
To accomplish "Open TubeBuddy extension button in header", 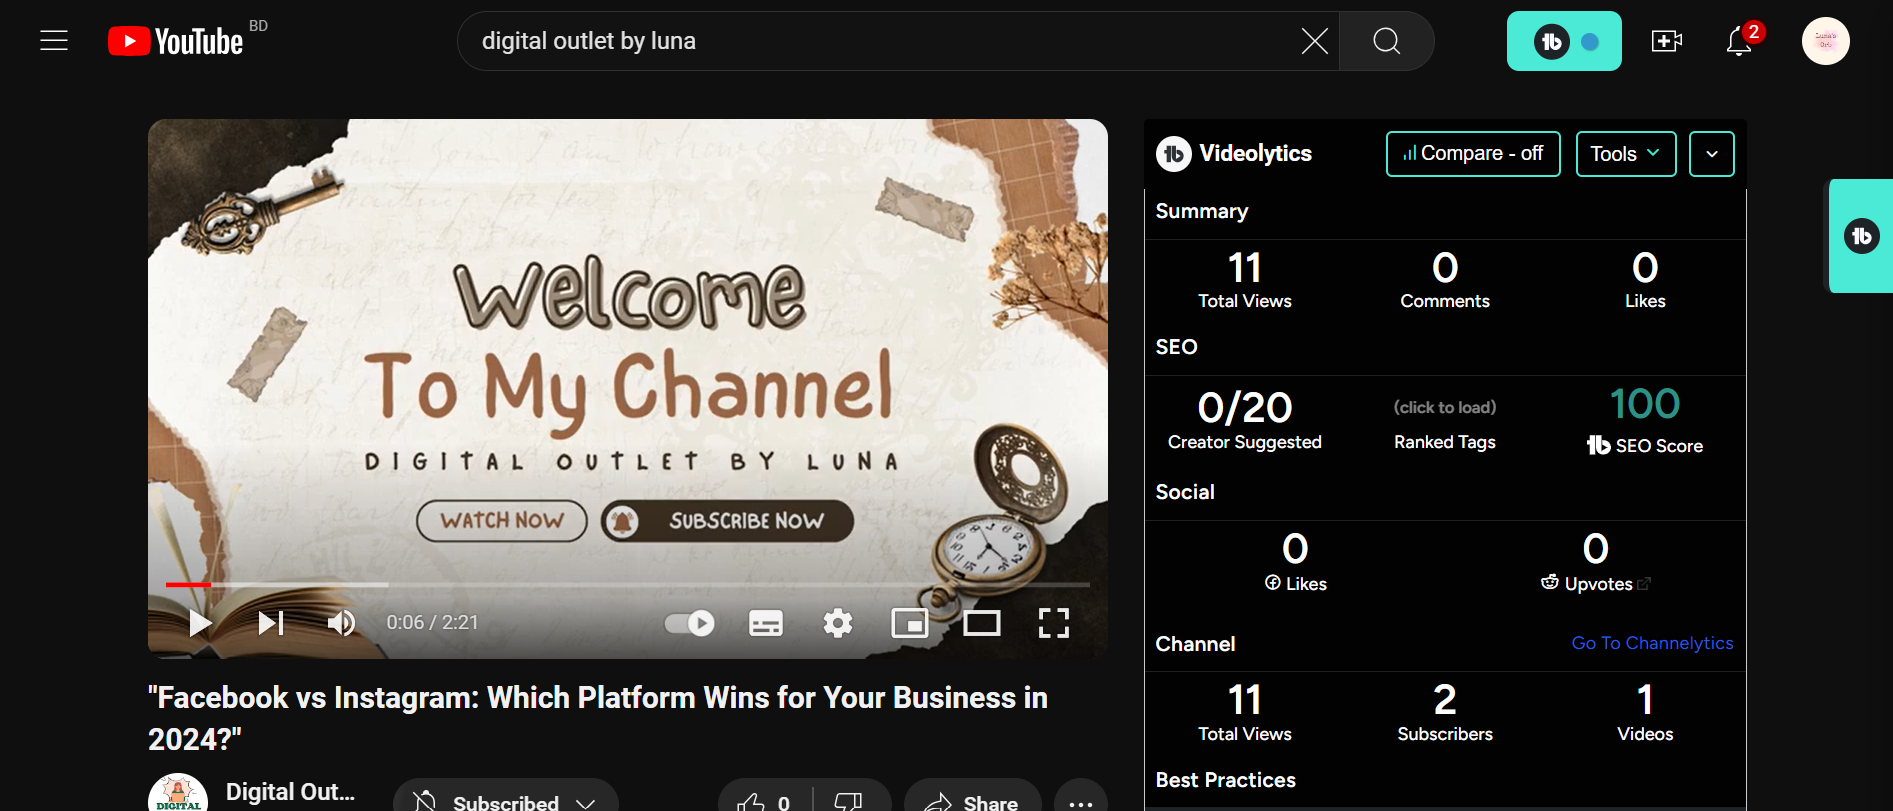I will coord(1564,41).
